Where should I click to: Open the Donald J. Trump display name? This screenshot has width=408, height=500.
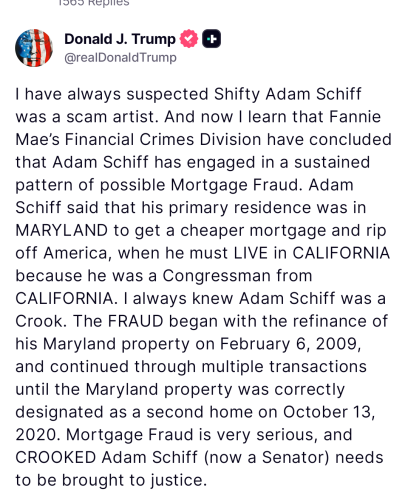click(x=120, y=39)
